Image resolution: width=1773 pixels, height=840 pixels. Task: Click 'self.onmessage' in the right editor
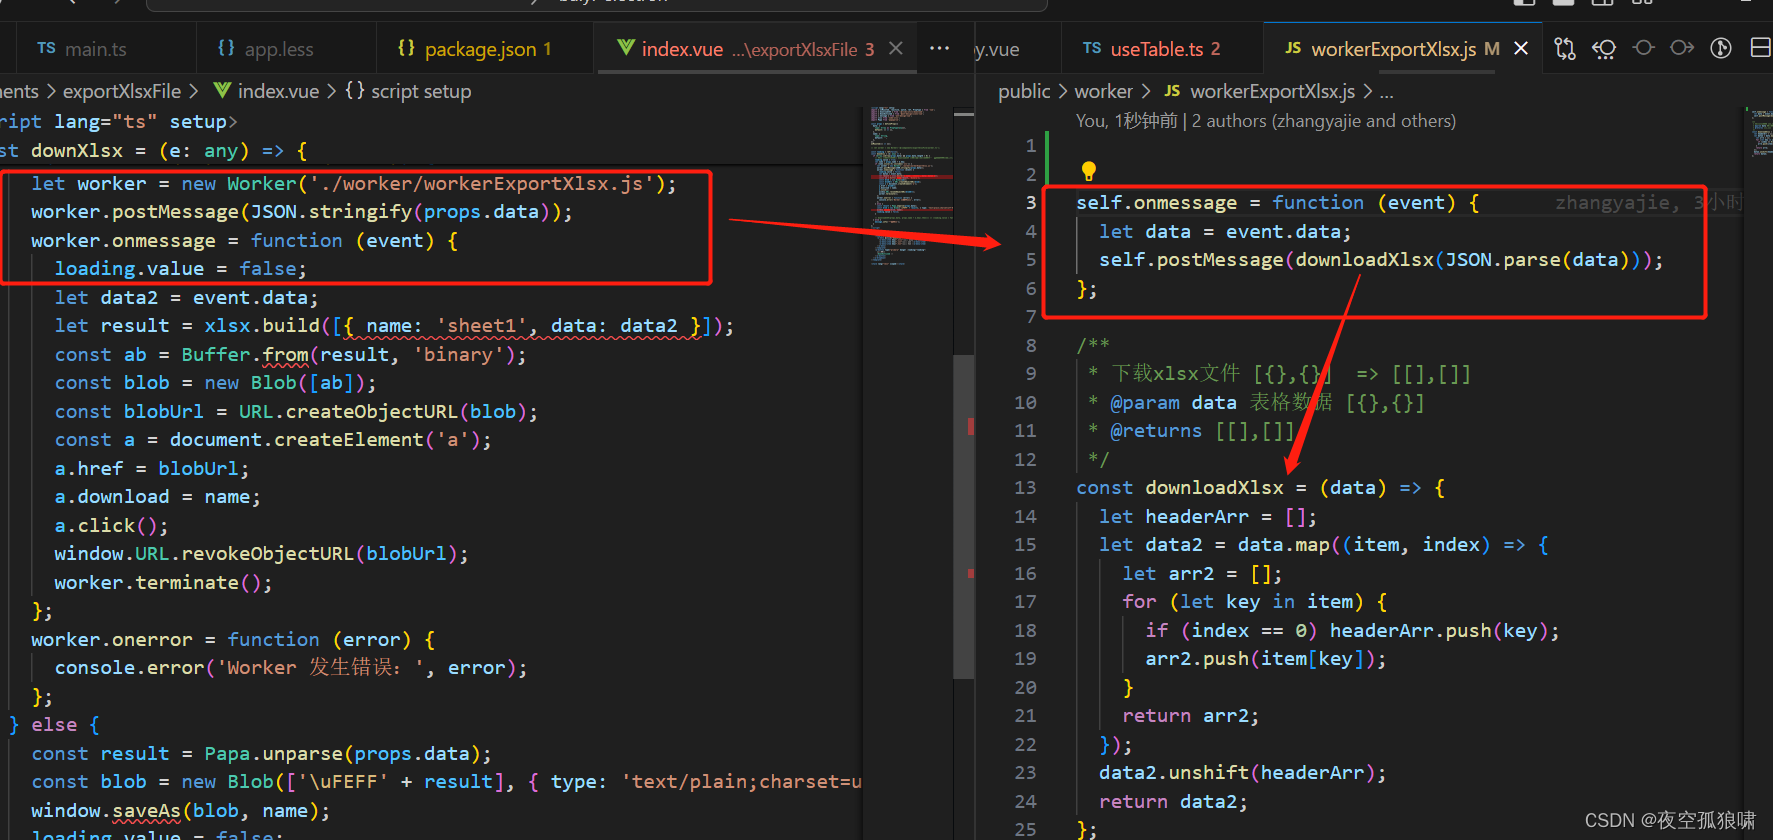tap(1157, 203)
